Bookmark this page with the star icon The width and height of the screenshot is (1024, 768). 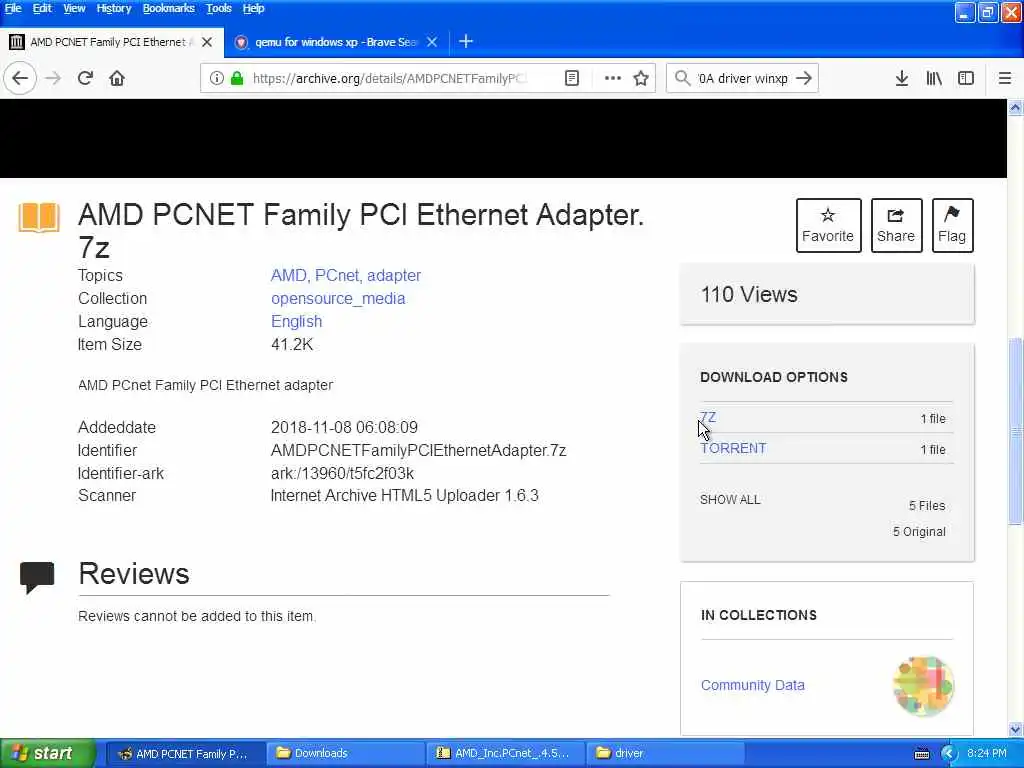(641, 78)
